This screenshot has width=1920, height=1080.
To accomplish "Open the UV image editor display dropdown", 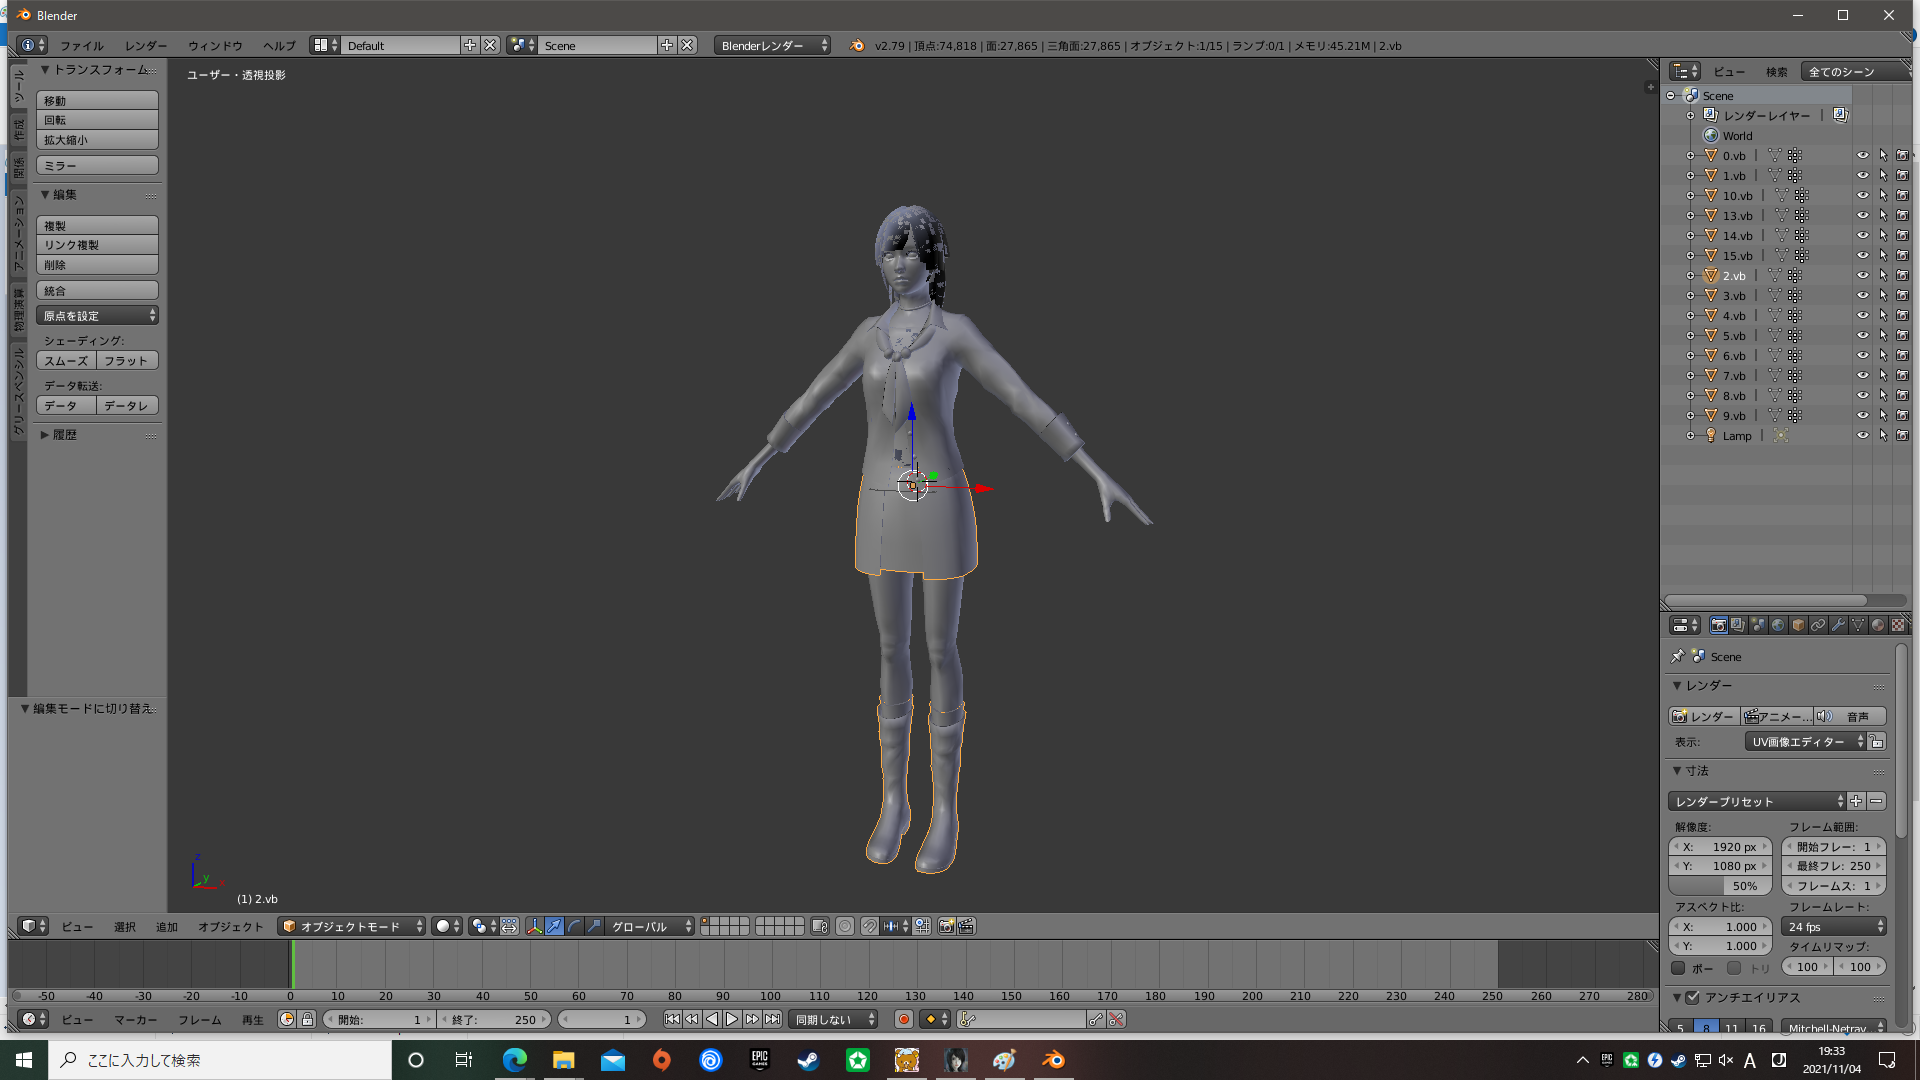I will pos(1806,741).
